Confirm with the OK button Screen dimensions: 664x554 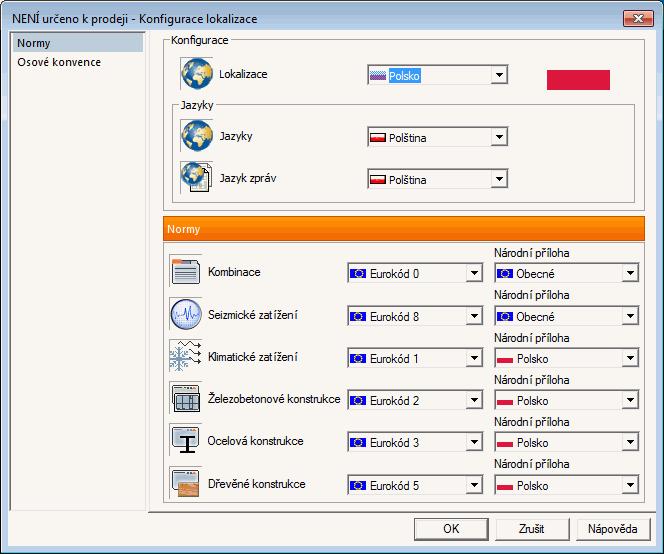451,529
